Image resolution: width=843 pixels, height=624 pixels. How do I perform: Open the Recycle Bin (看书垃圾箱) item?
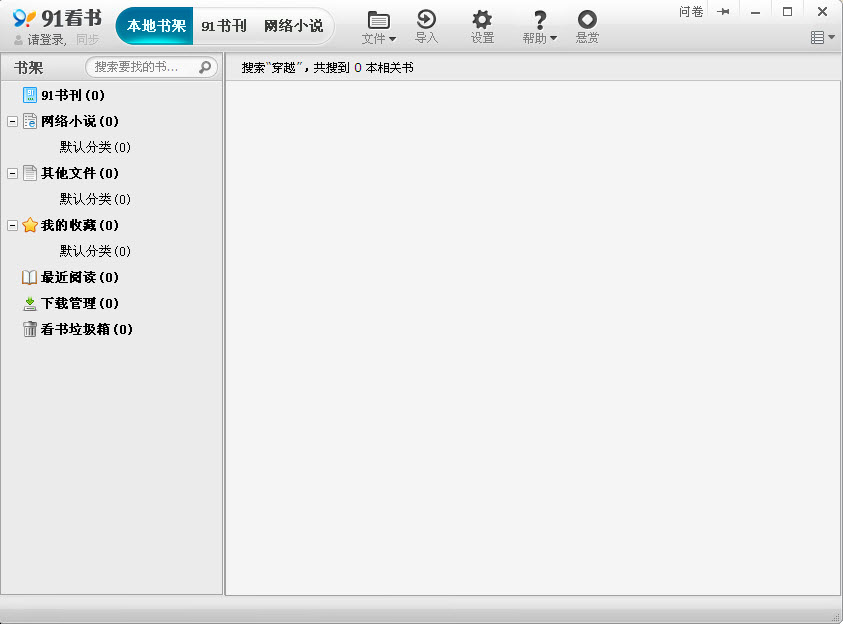(86, 329)
